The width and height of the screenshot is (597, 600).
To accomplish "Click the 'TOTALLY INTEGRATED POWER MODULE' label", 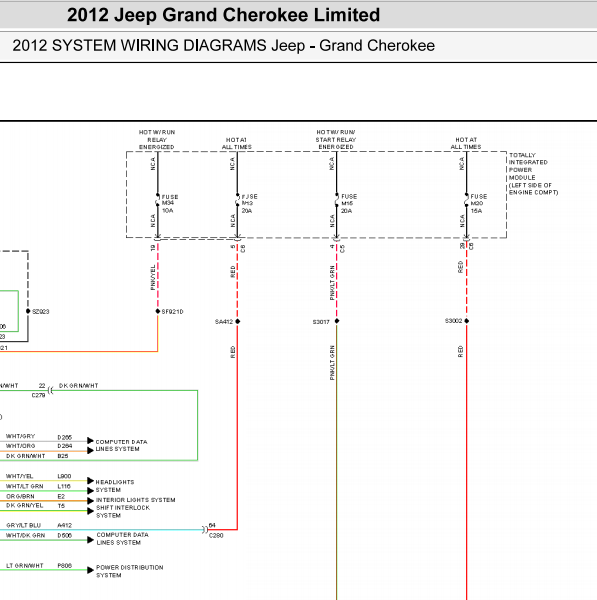I will 533,174.
